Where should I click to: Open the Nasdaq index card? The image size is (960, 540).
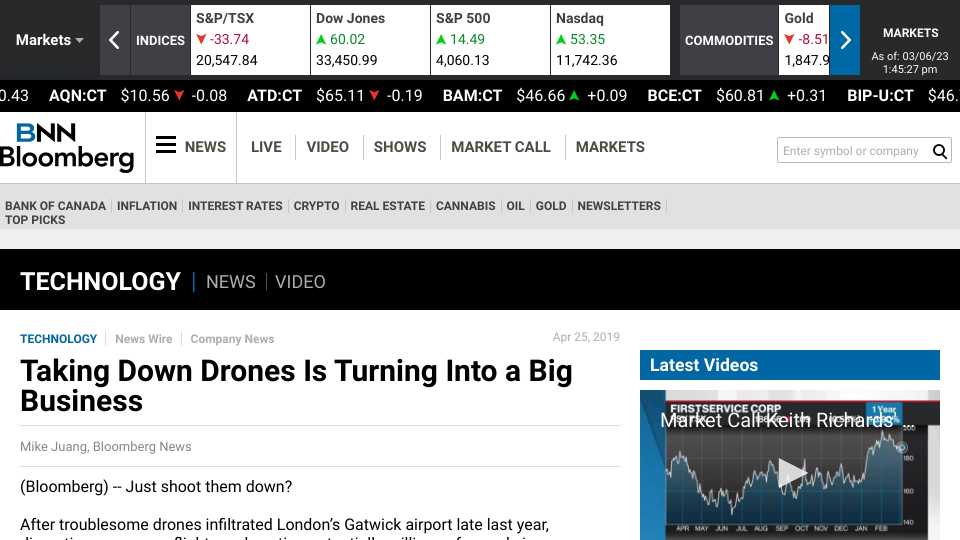tap(610, 40)
